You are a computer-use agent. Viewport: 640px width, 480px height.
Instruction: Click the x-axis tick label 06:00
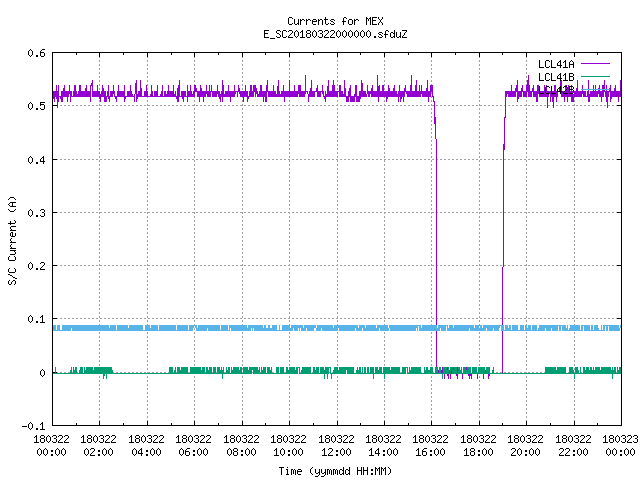[193, 452]
